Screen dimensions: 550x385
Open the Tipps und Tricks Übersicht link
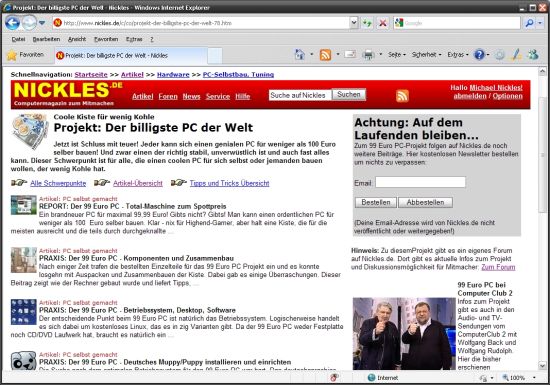[x=229, y=183]
